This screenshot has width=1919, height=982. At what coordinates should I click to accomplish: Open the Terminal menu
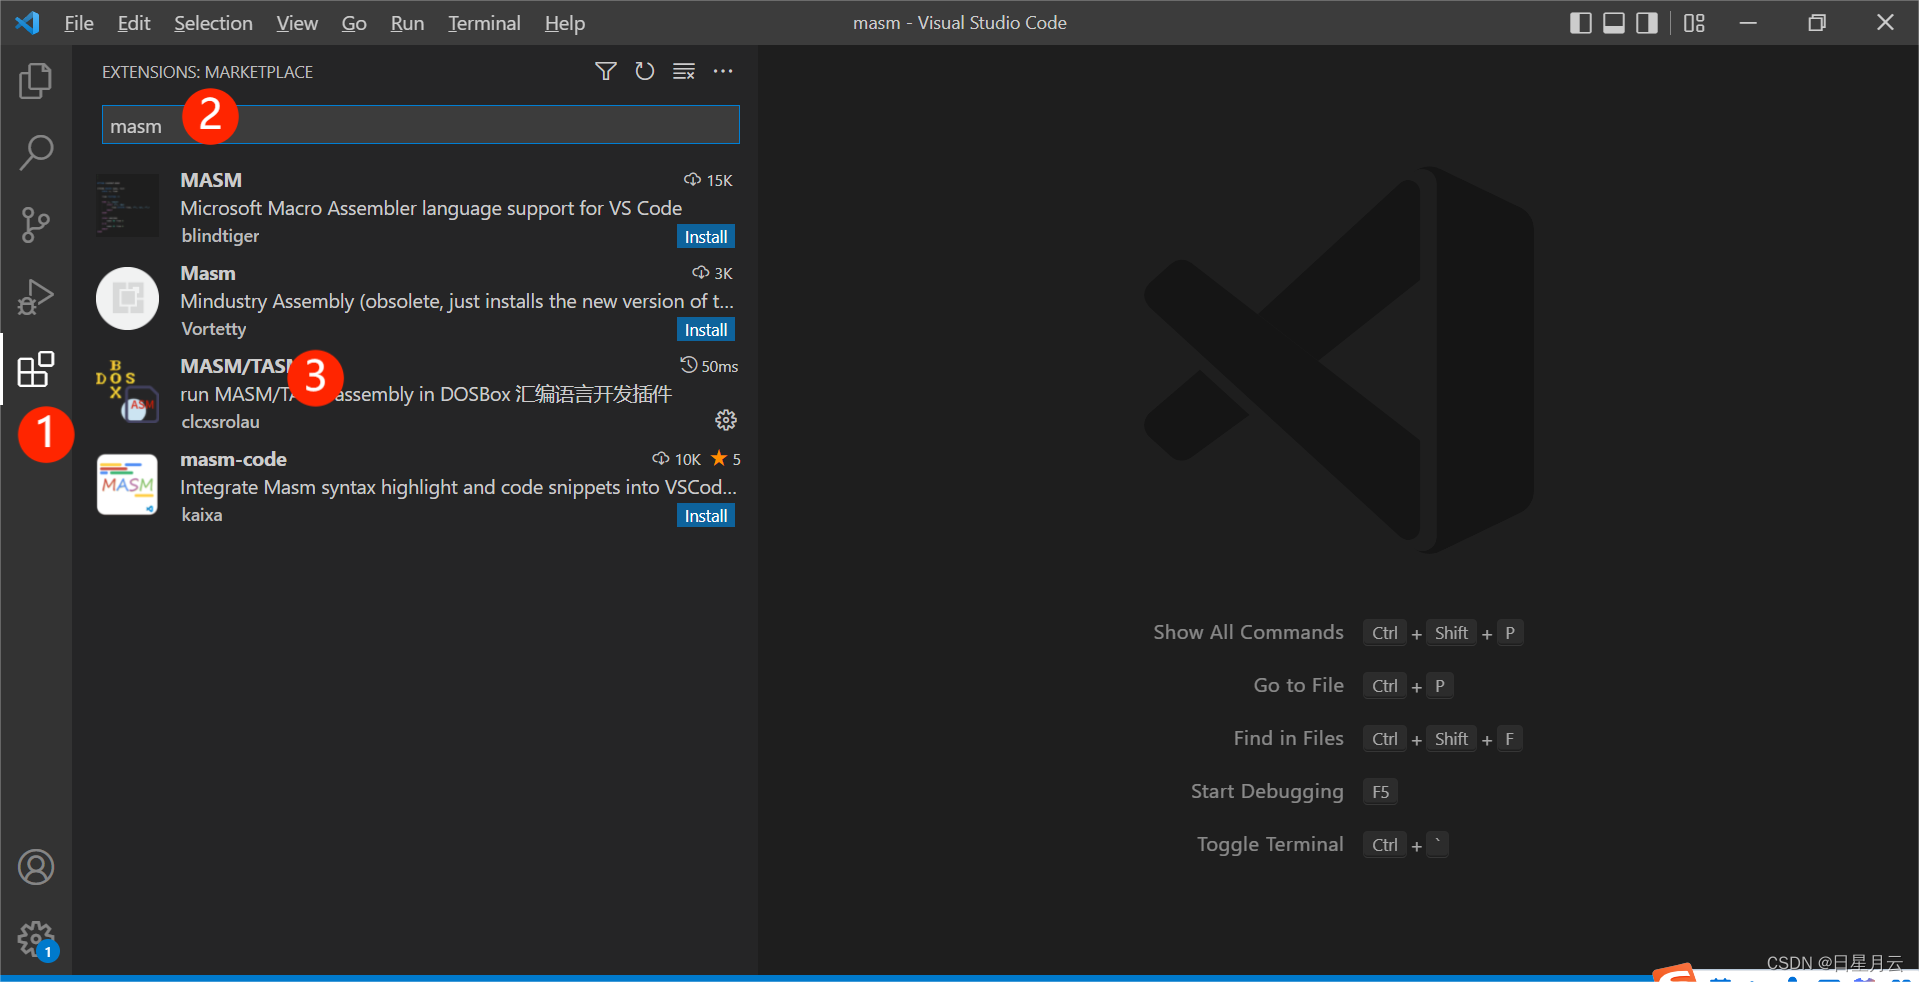pos(484,23)
